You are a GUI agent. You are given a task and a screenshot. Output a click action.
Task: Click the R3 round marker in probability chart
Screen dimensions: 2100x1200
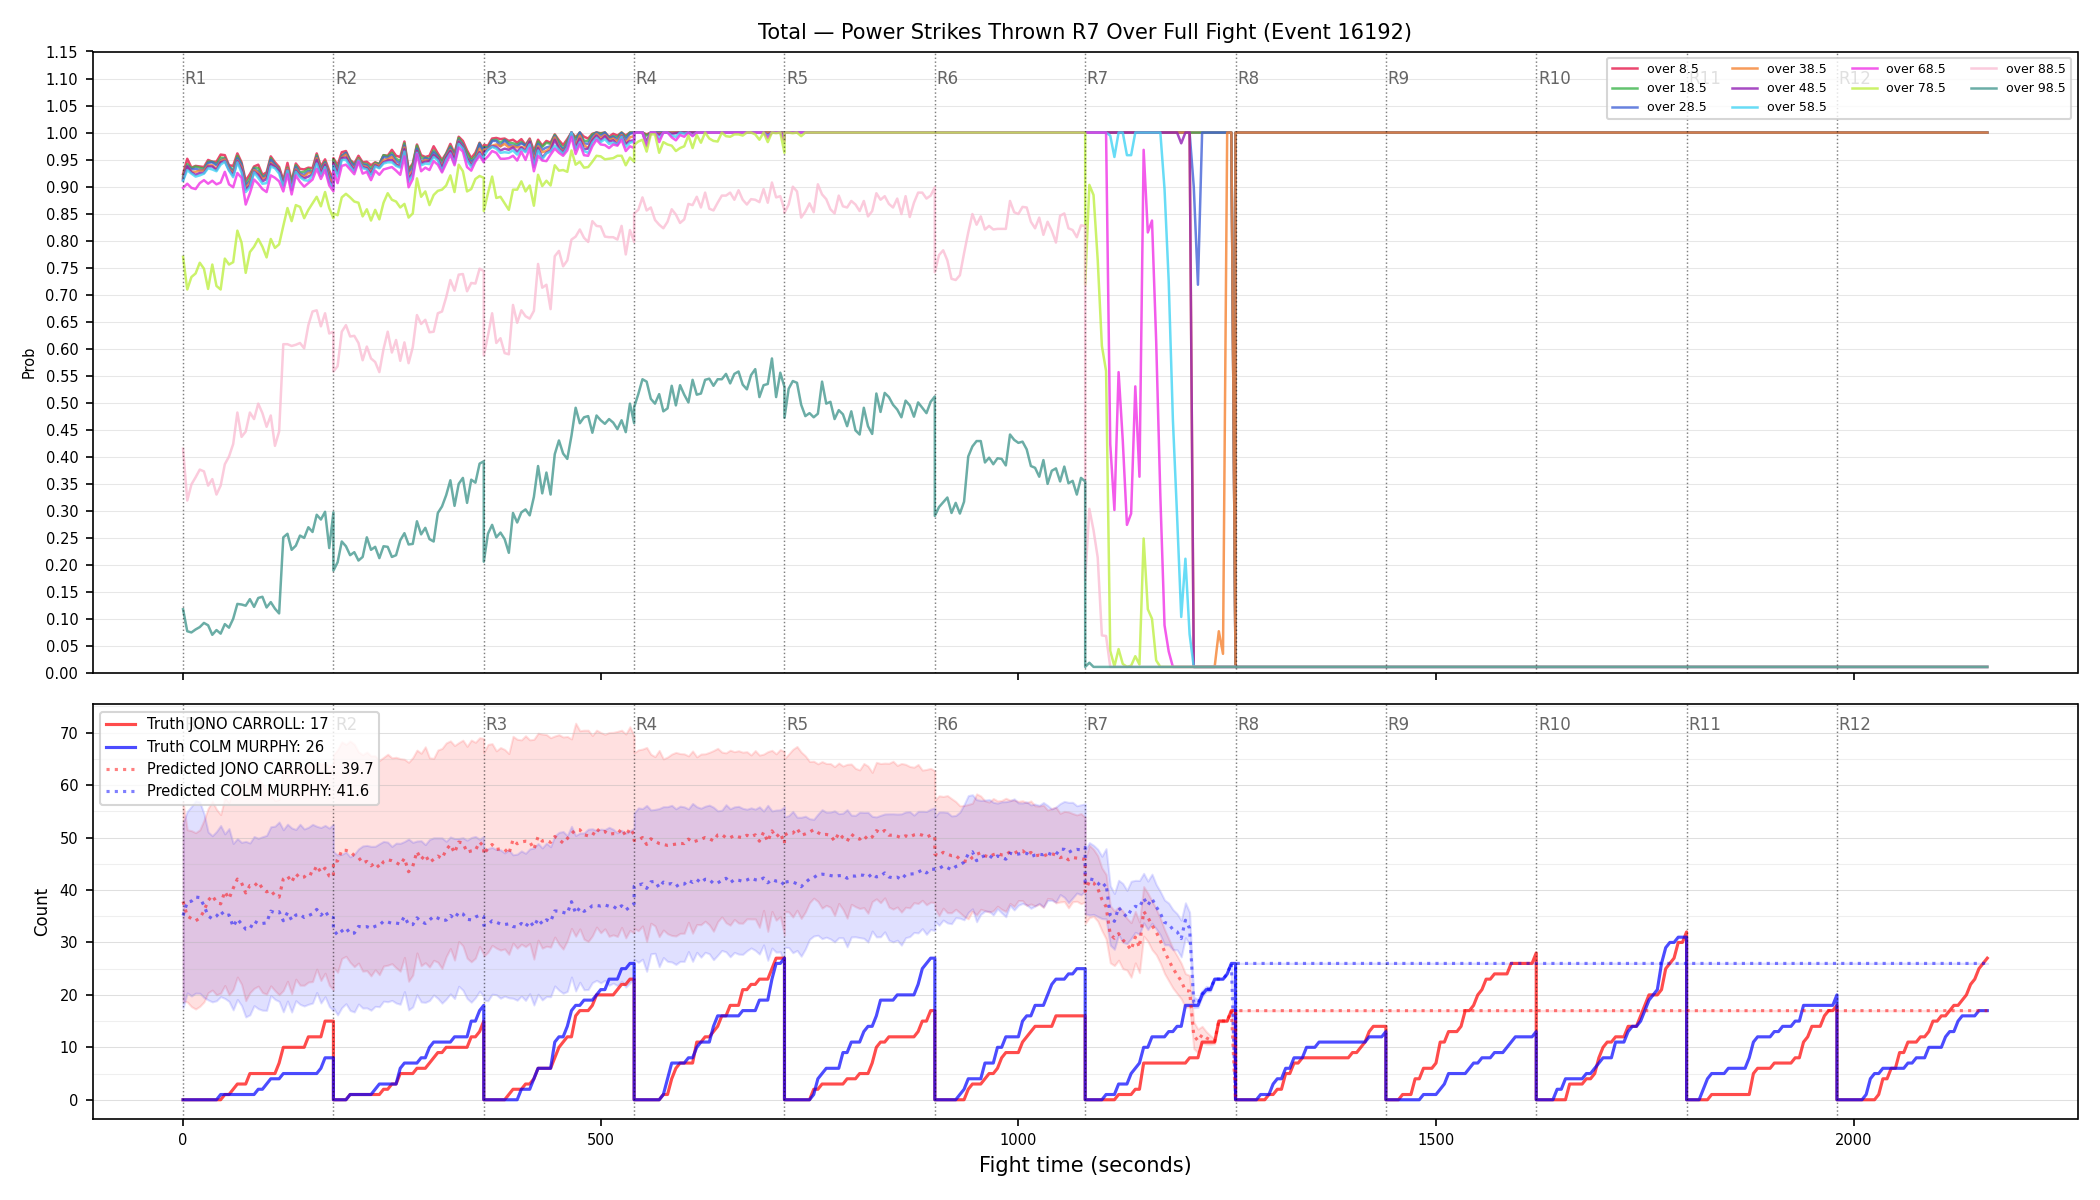[496, 78]
